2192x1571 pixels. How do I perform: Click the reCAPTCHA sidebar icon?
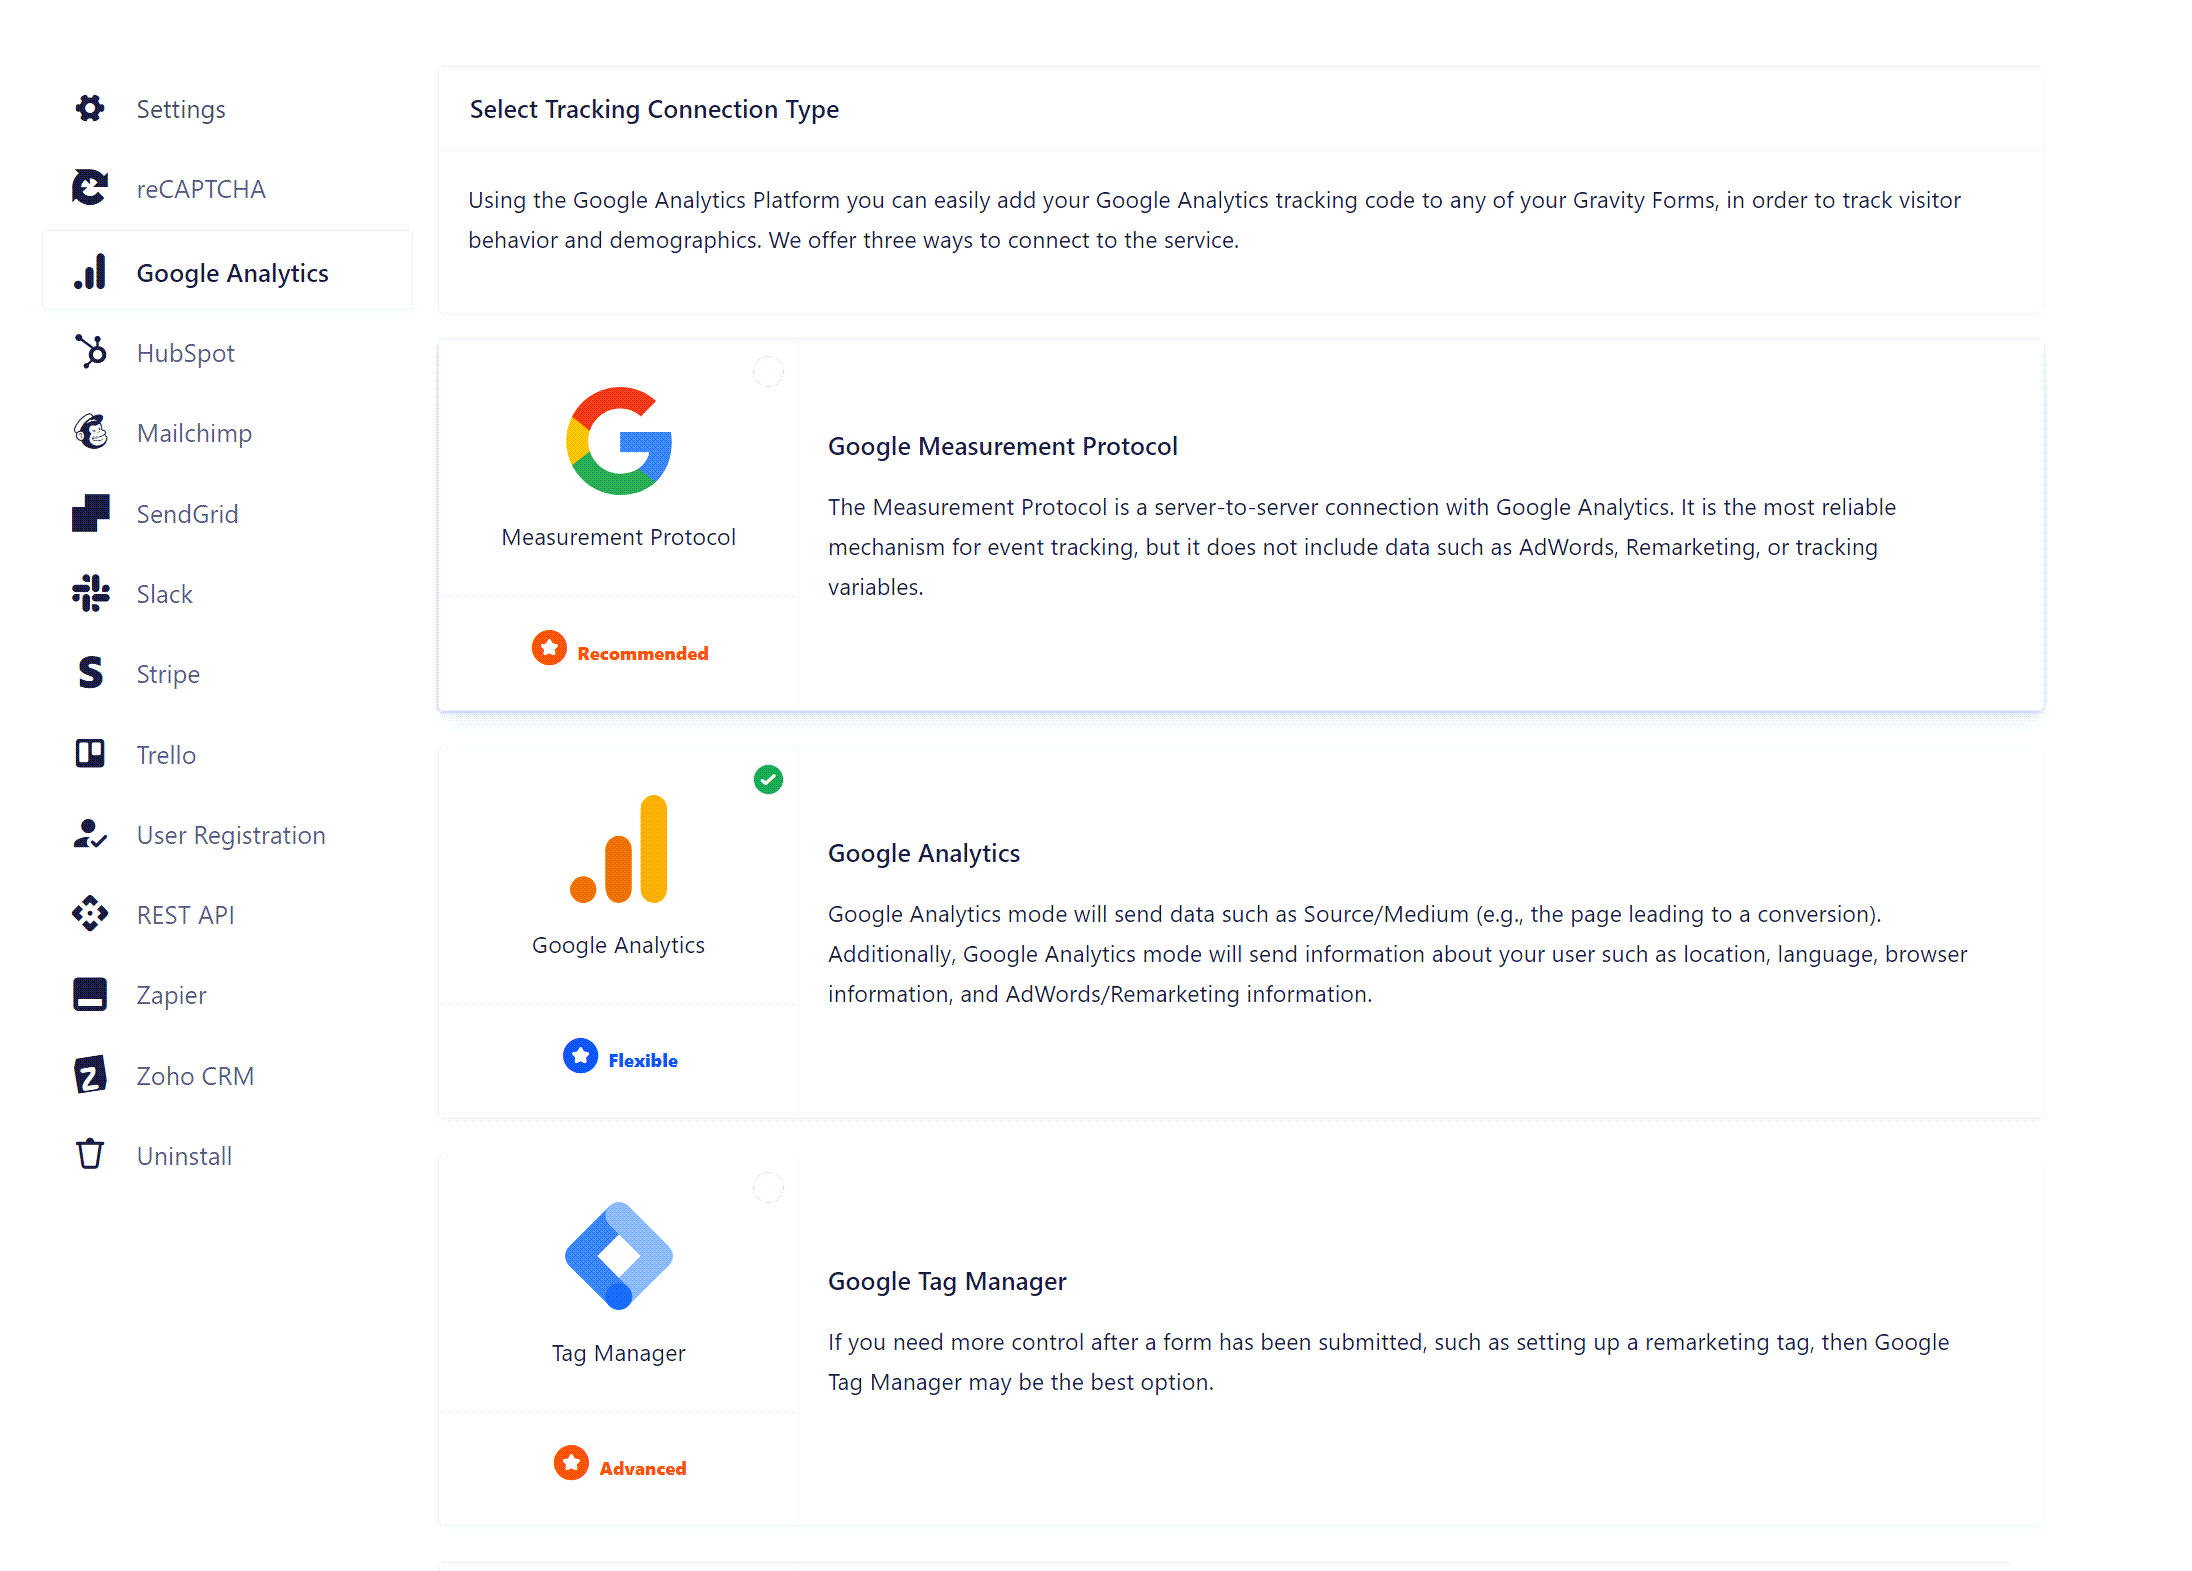[90, 188]
